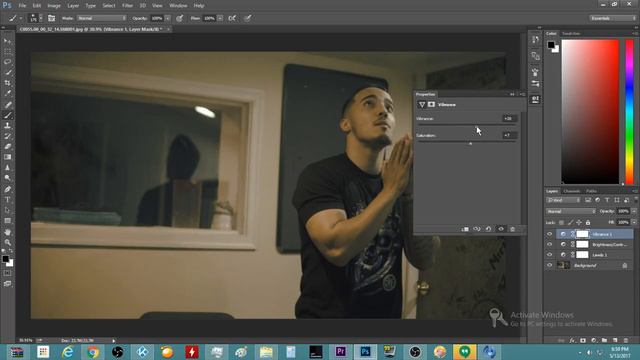Click foreground color swatch in toolbox
640x360 pixels.
pos(5,259)
